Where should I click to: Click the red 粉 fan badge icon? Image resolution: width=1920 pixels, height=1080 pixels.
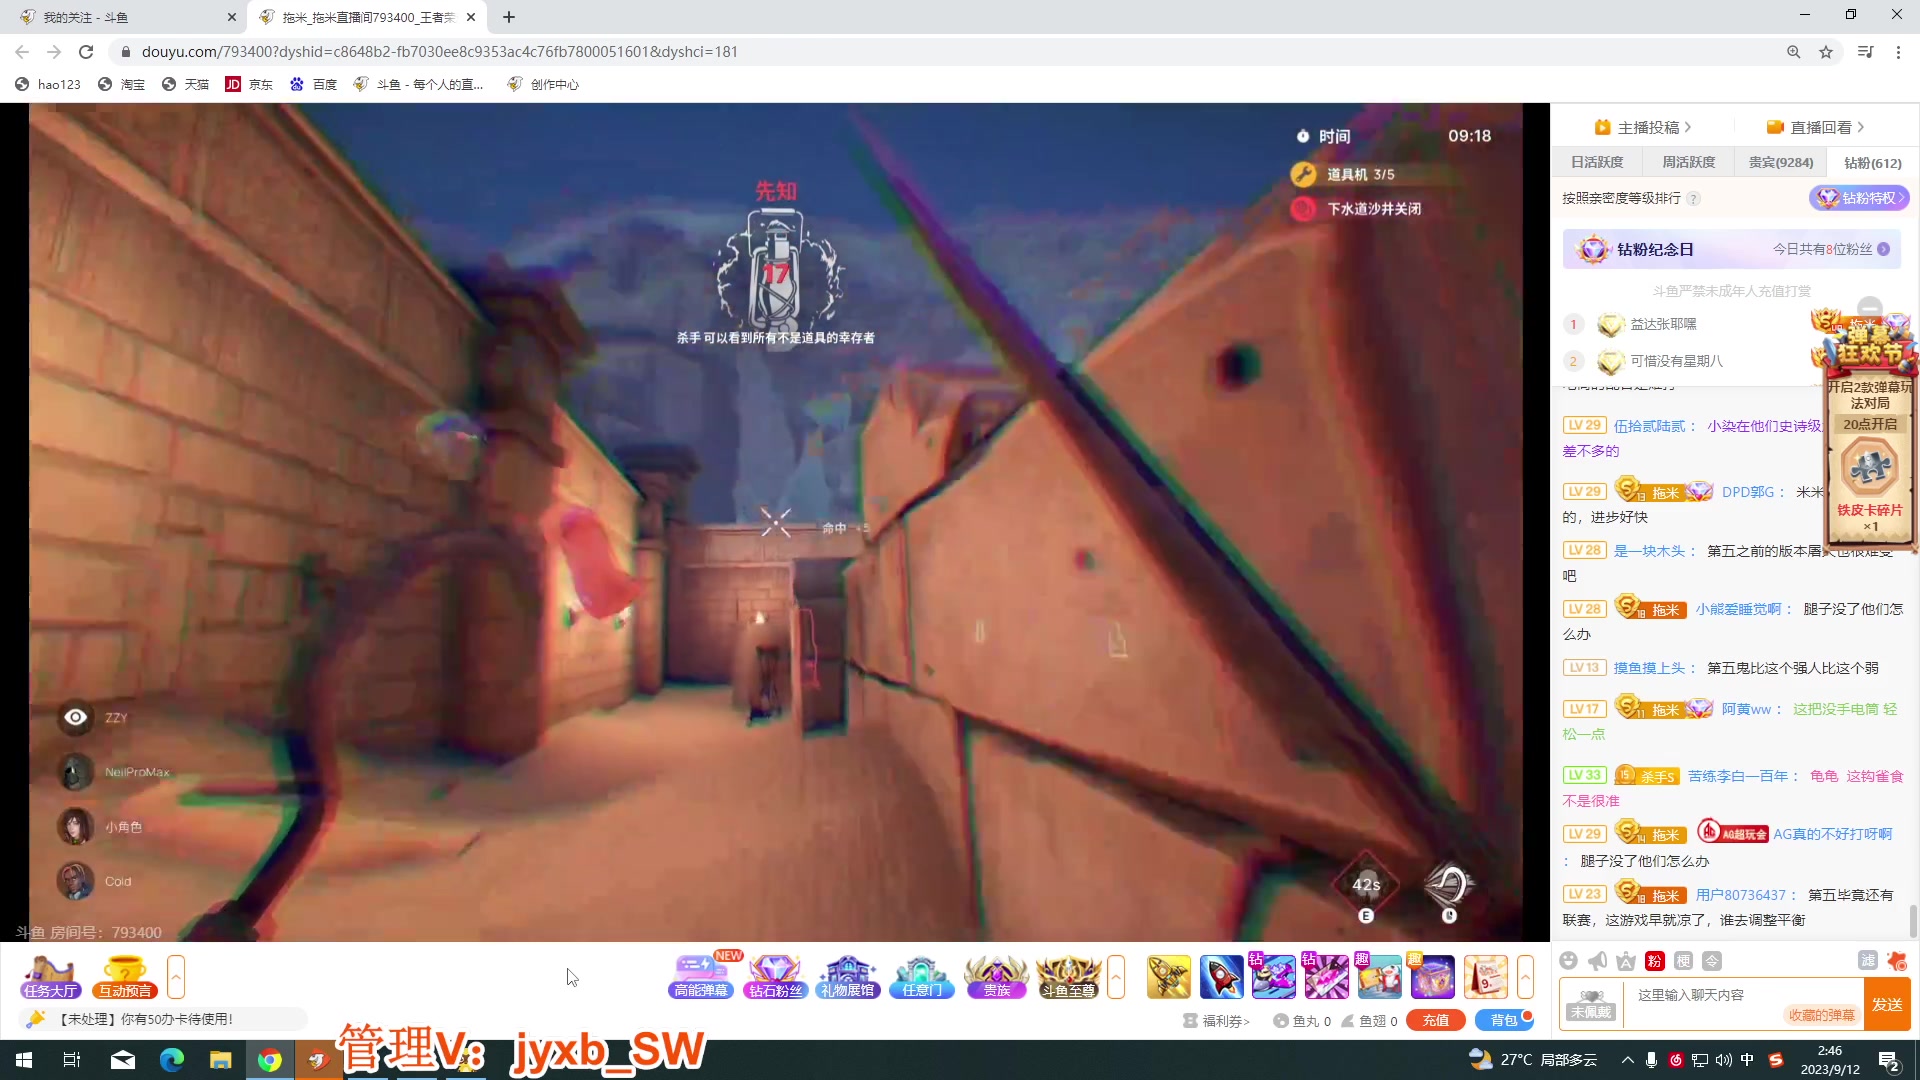[1655, 961]
